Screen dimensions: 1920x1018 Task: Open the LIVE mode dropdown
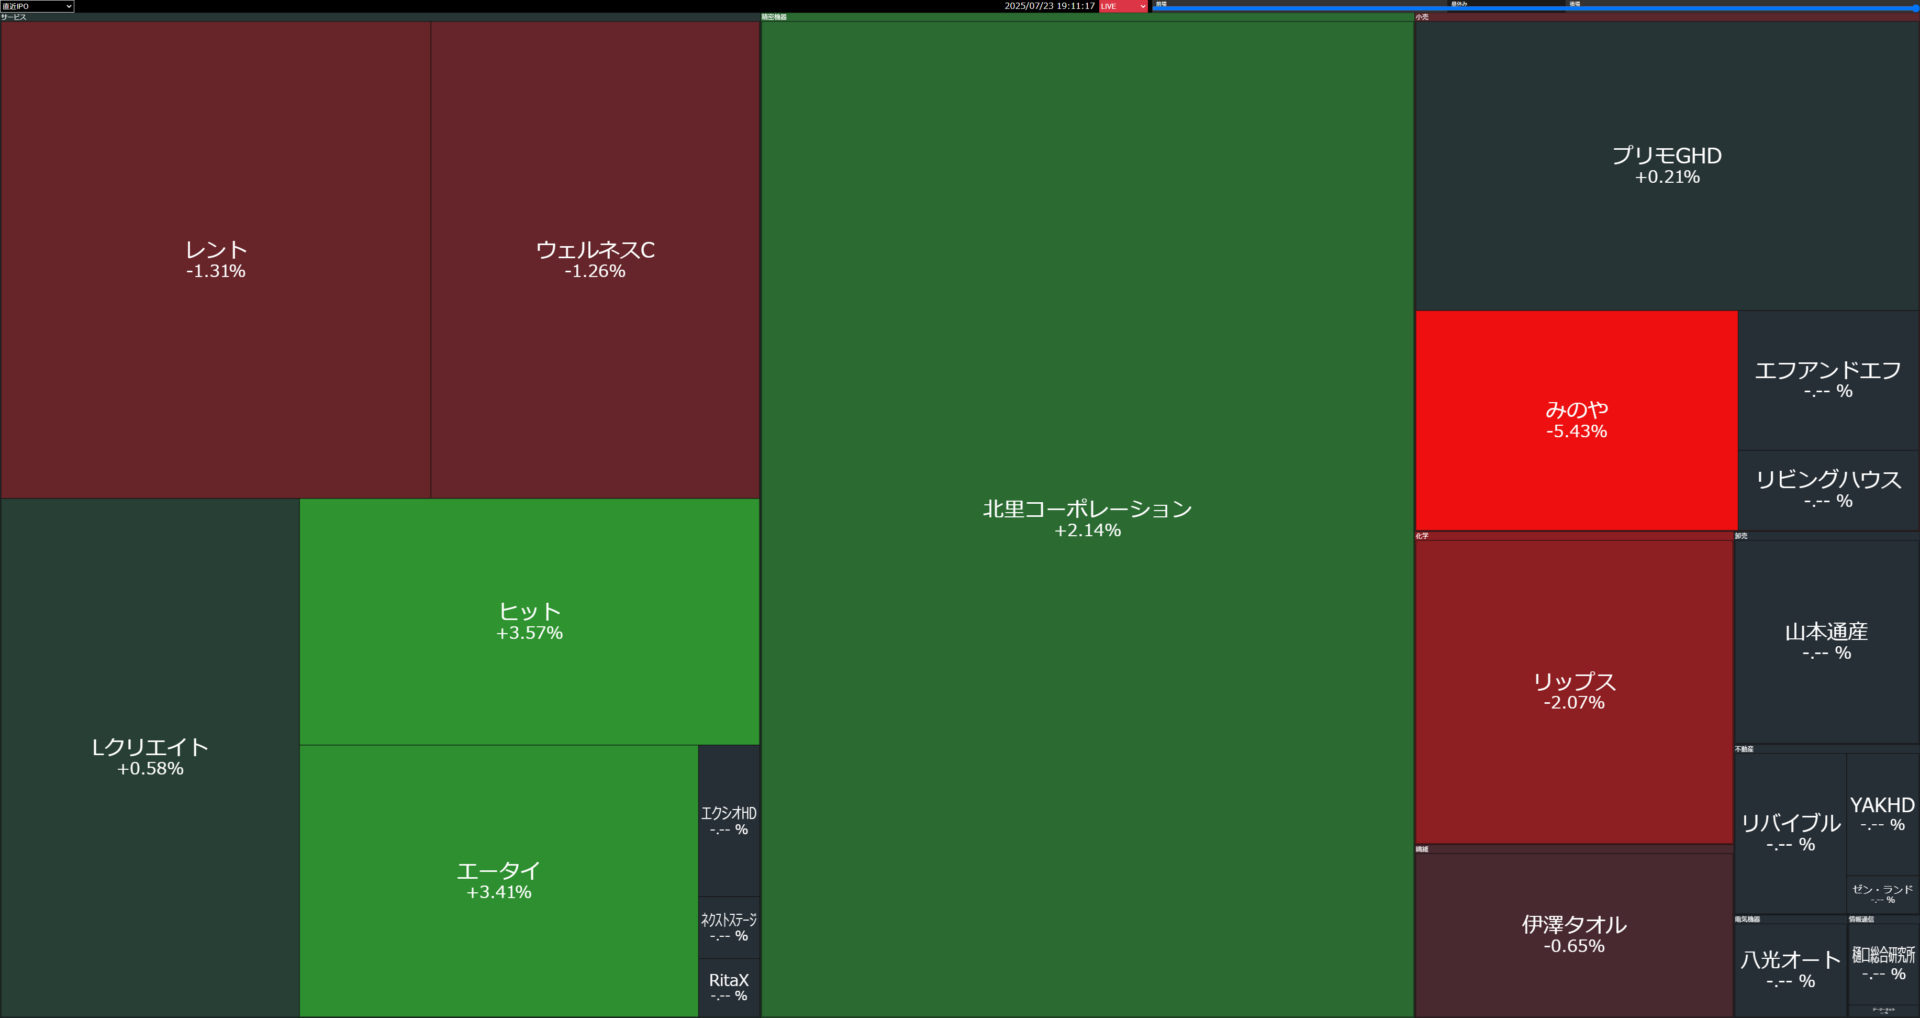(x=1123, y=6)
